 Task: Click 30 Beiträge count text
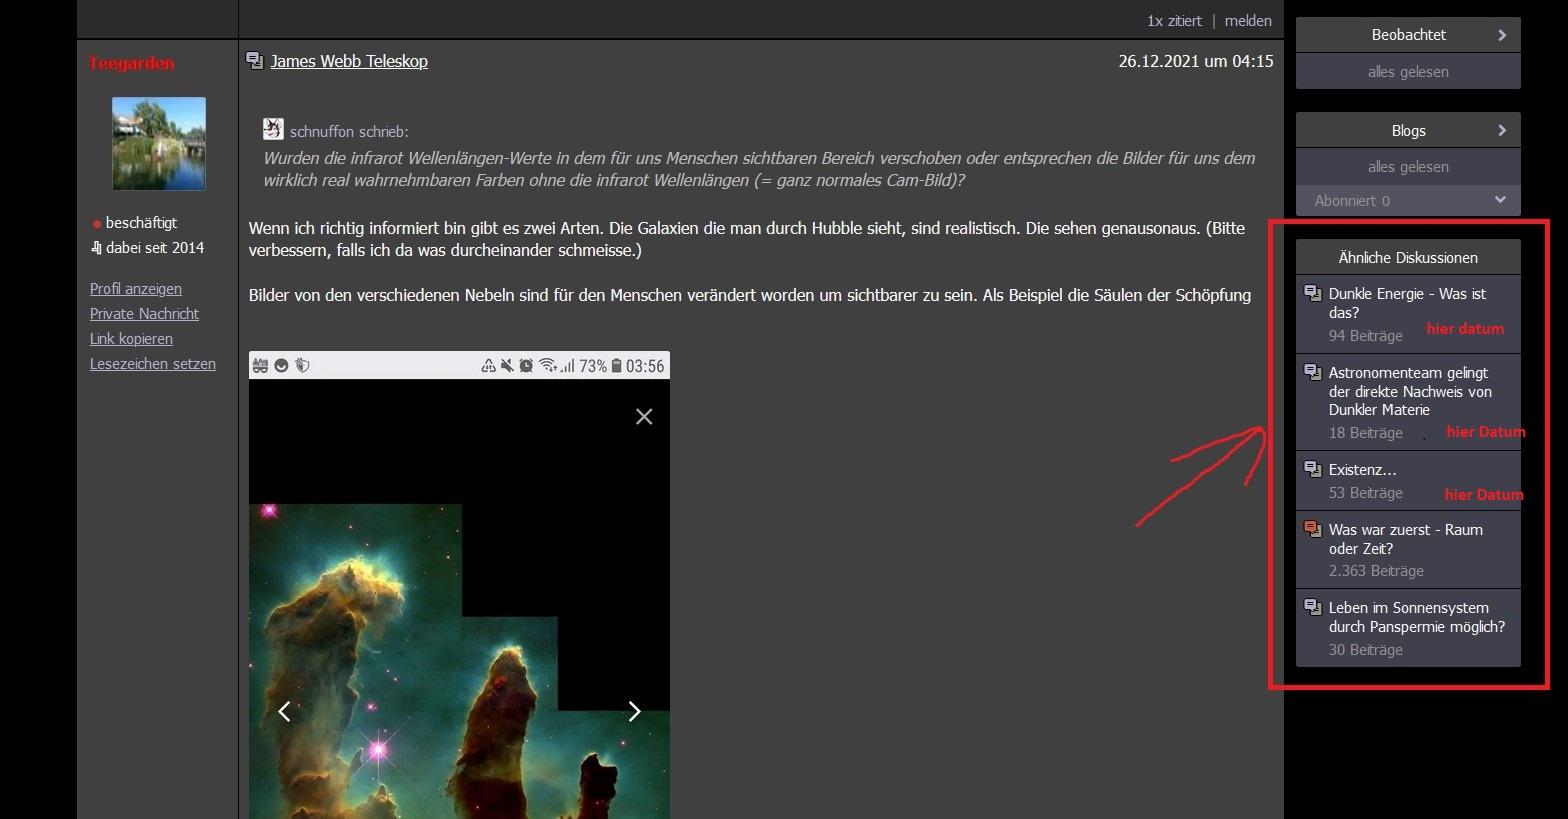tap(1366, 650)
